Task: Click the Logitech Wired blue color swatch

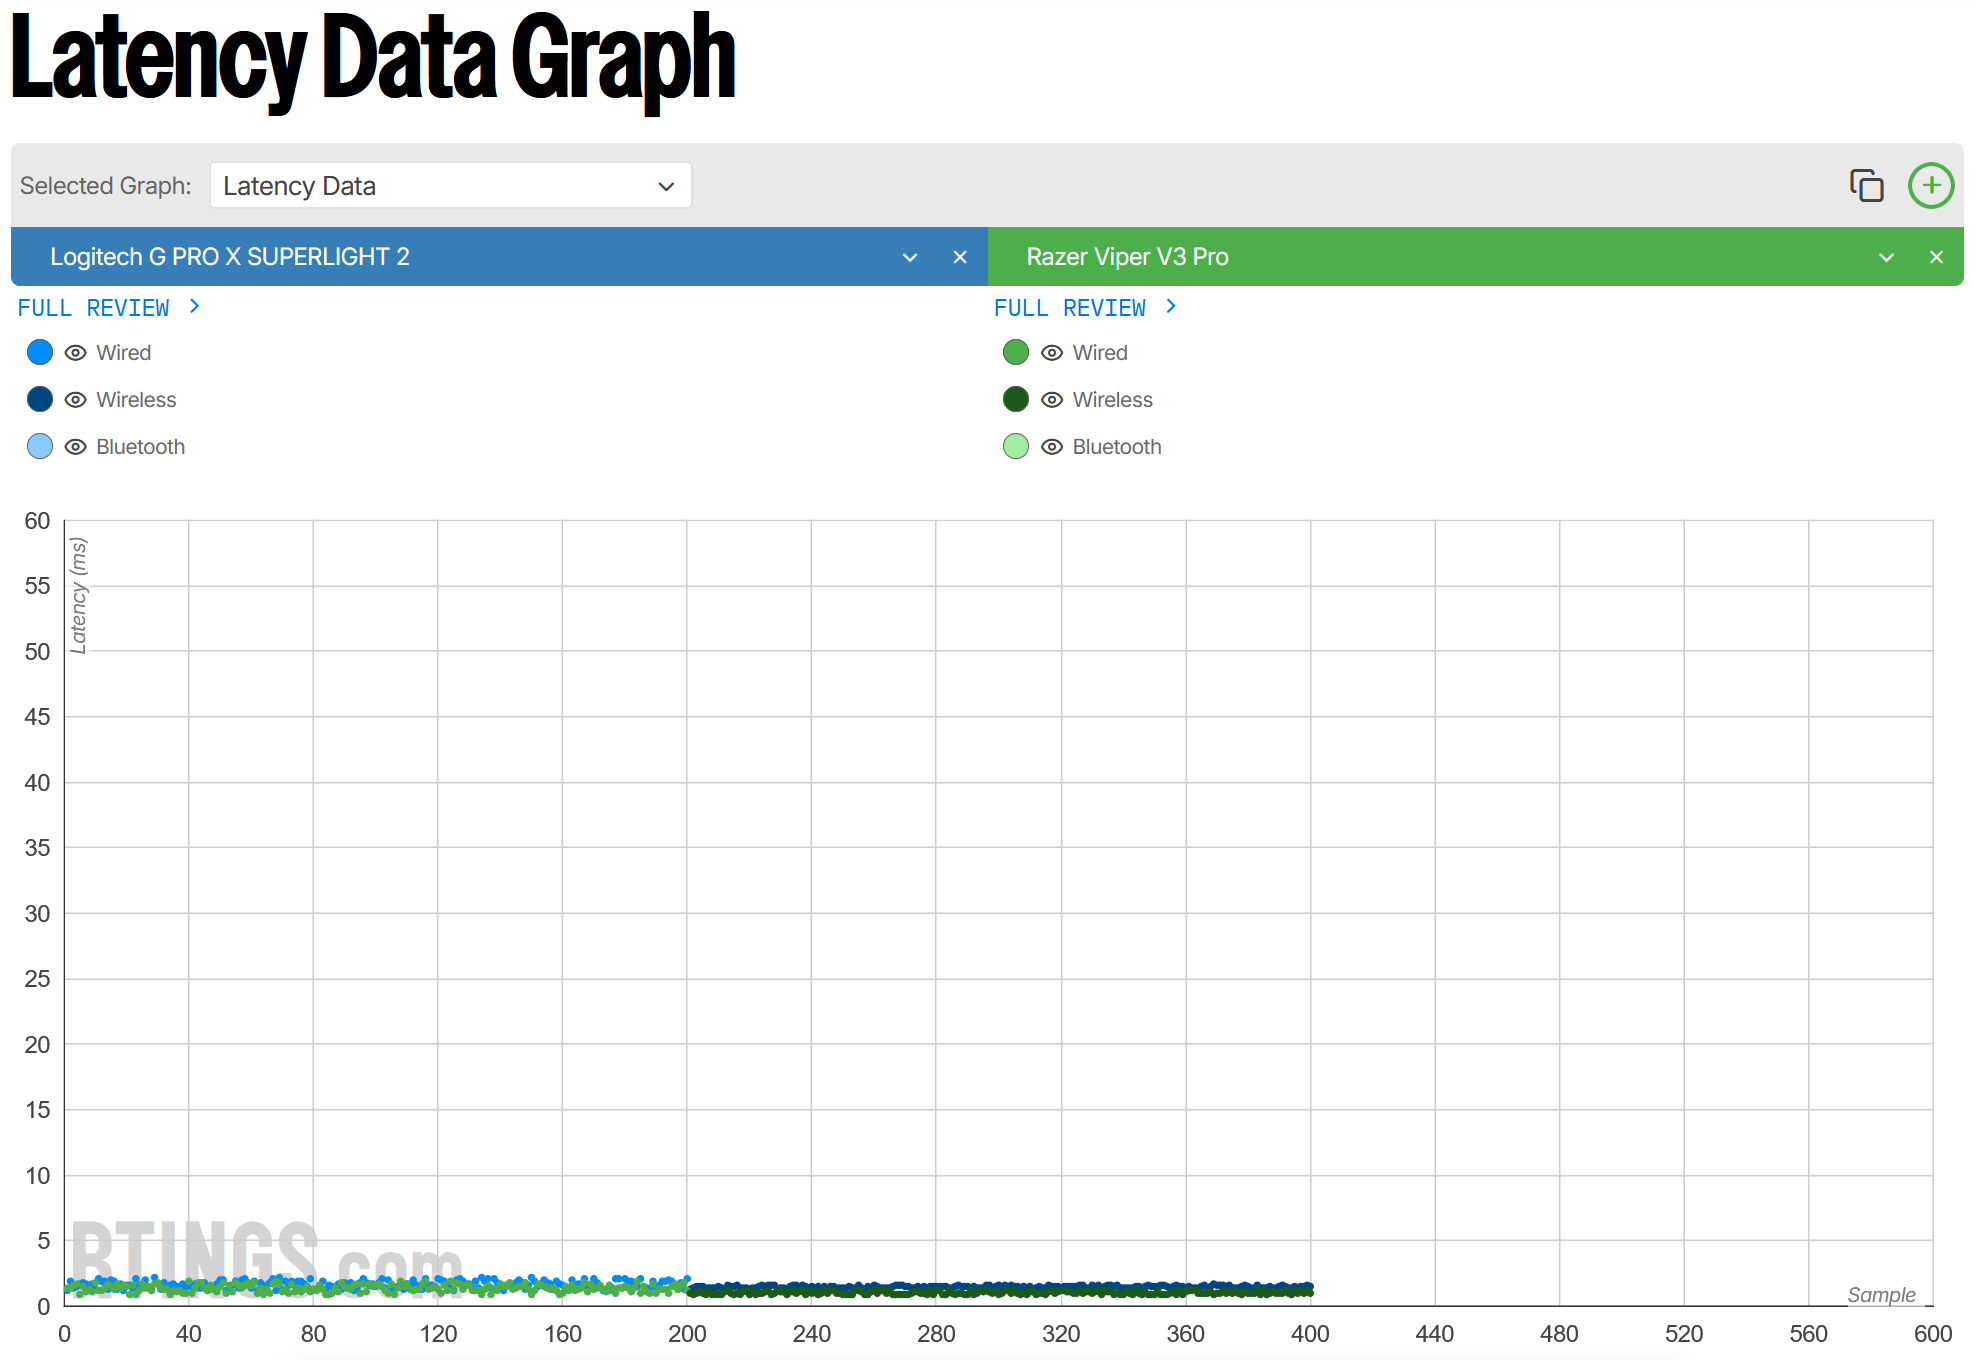Action: point(40,352)
